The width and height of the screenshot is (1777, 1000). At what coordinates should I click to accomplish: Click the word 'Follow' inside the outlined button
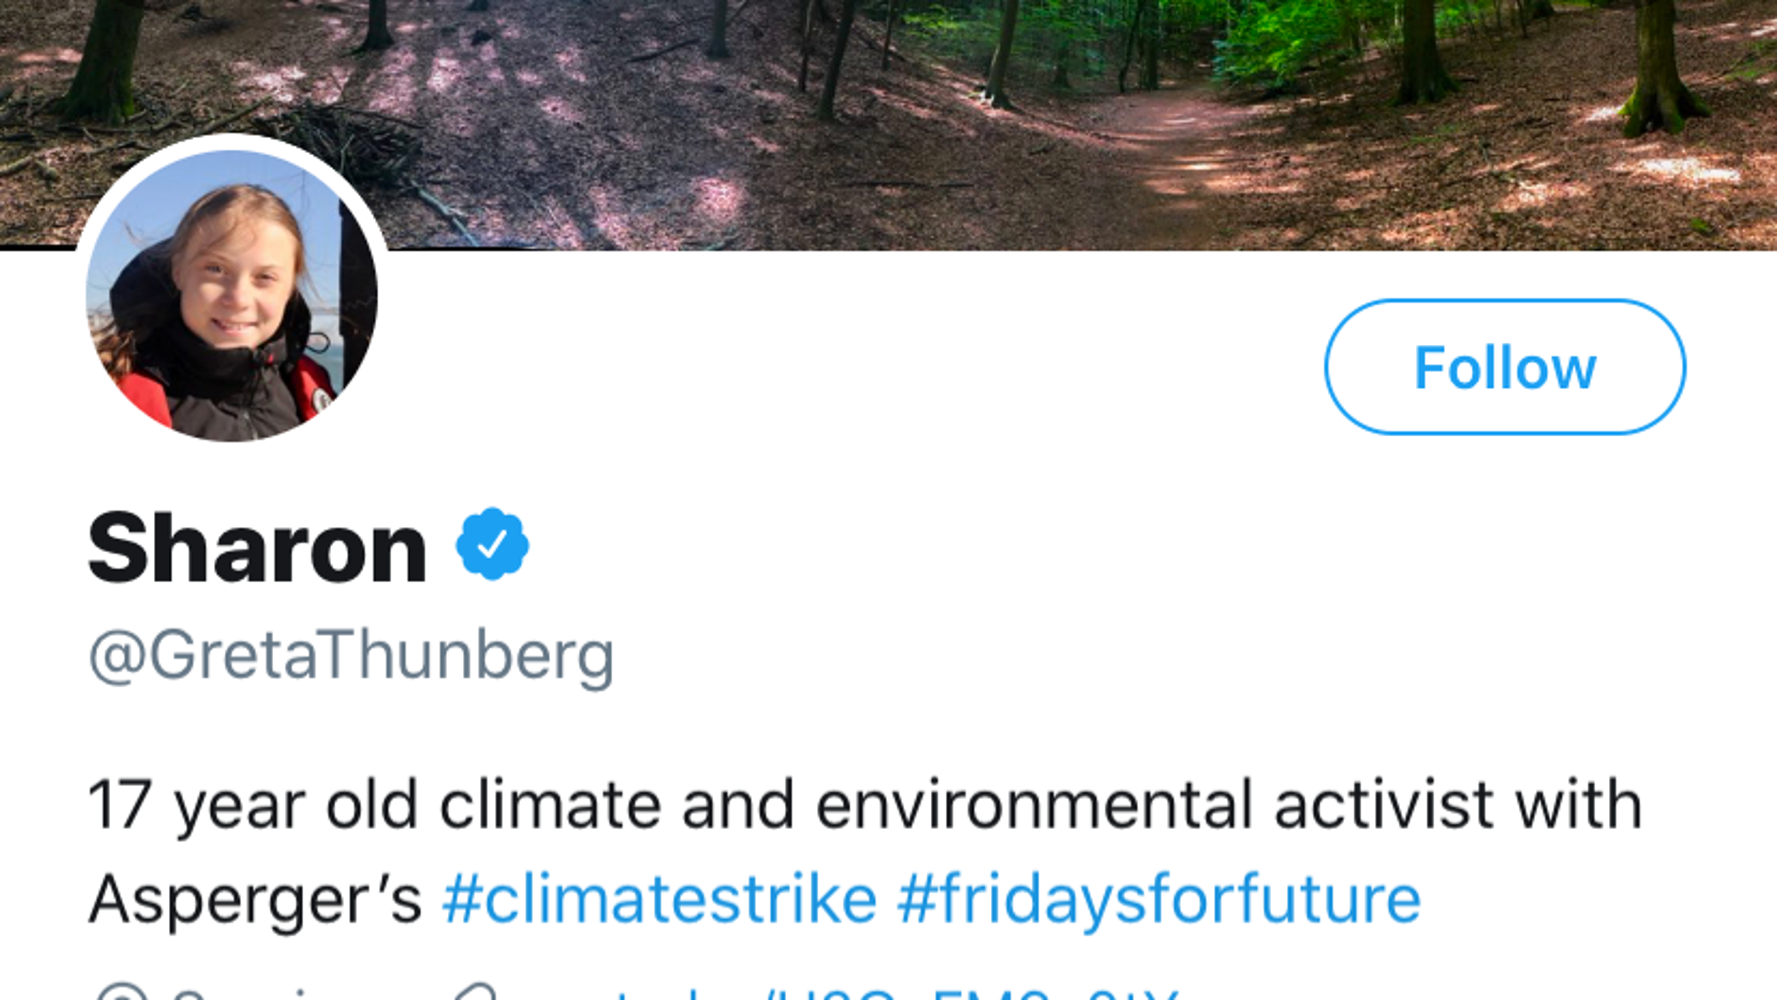(x=1504, y=367)
